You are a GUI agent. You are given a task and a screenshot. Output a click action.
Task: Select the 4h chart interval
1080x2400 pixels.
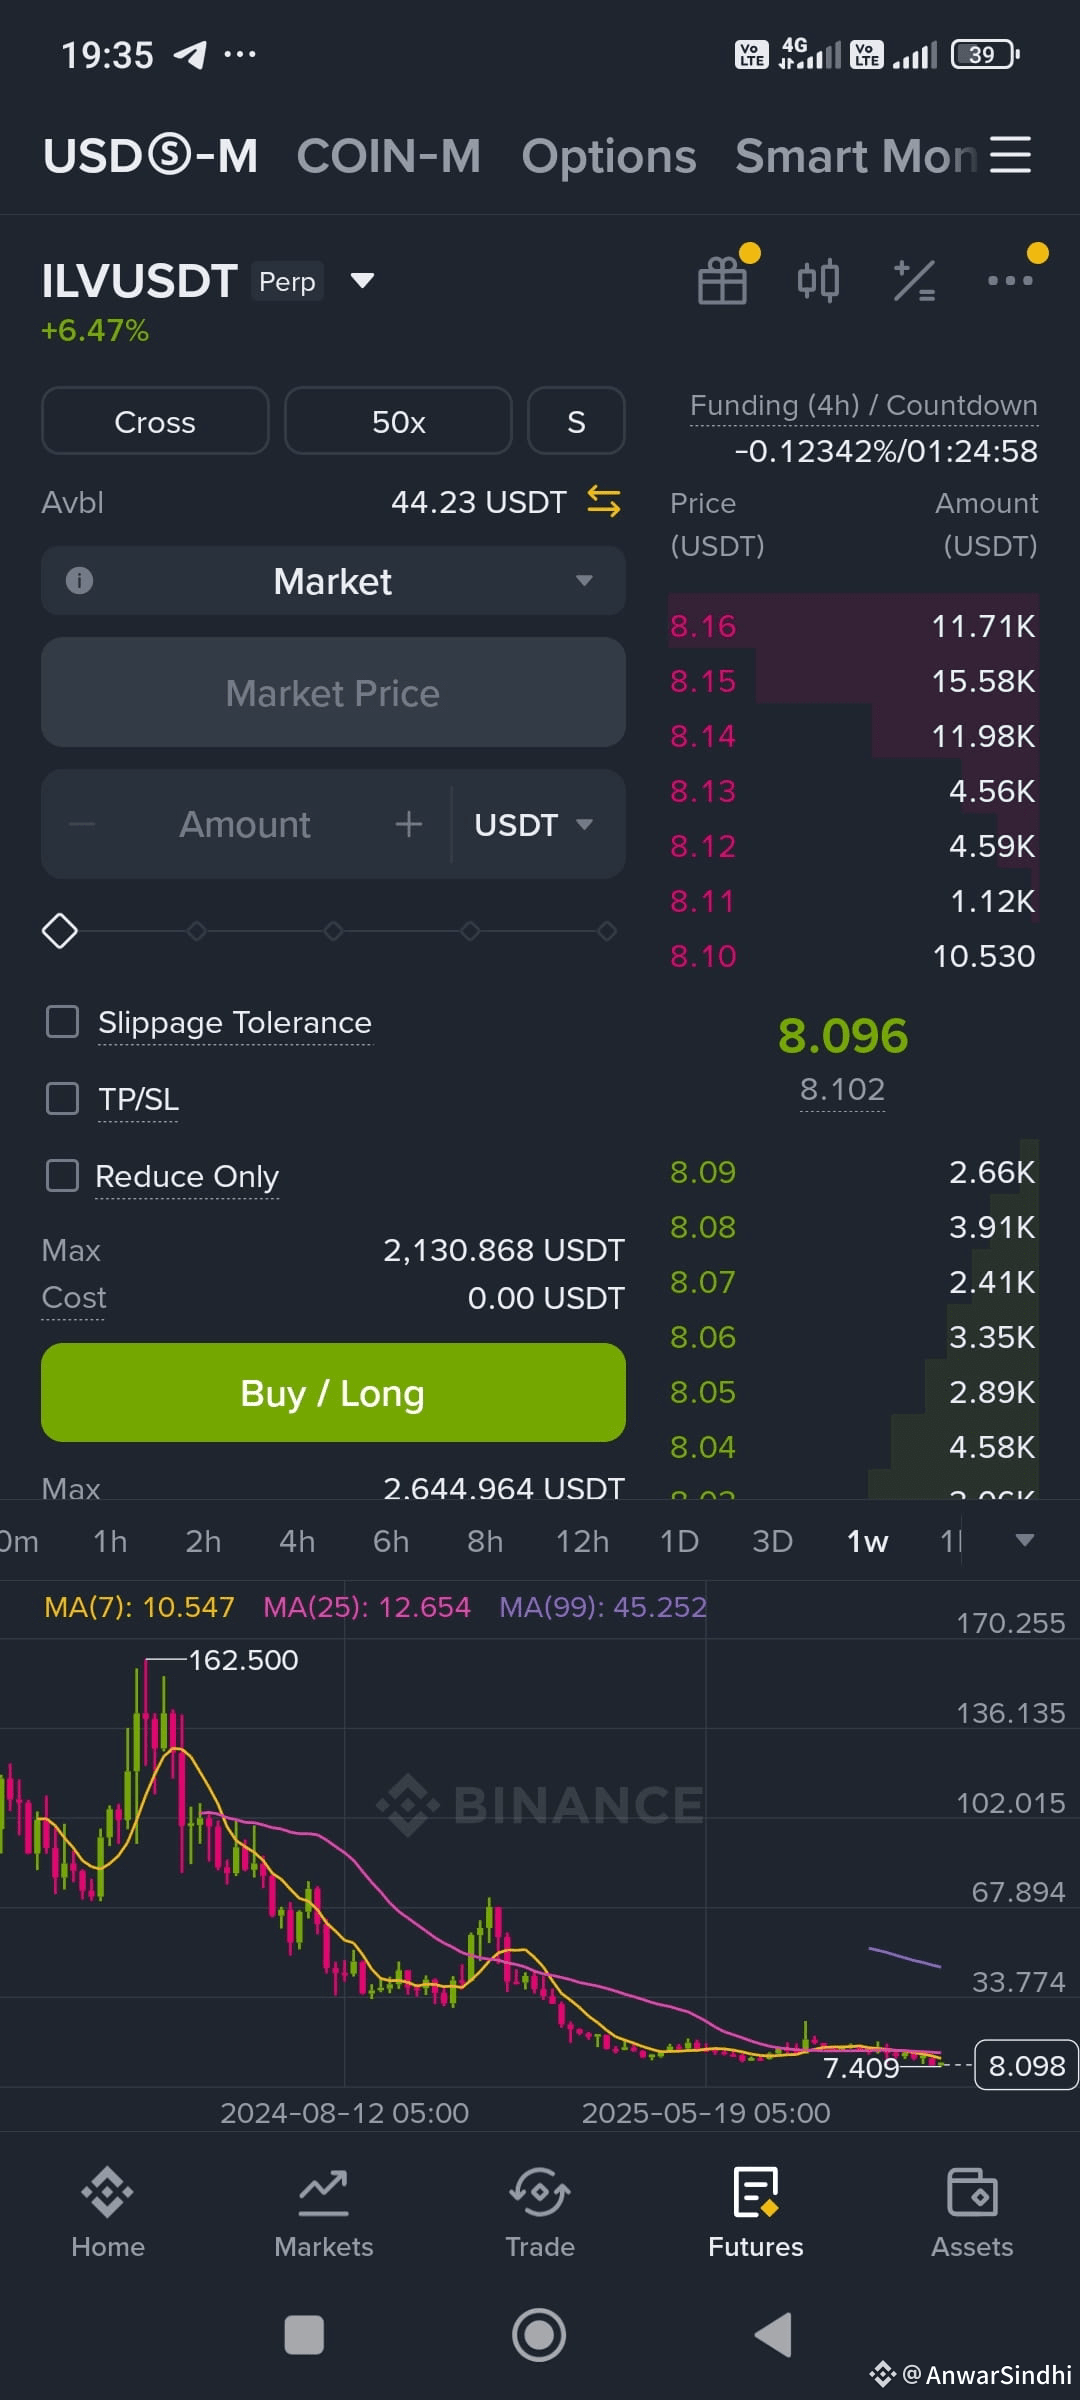[297, 1541]
